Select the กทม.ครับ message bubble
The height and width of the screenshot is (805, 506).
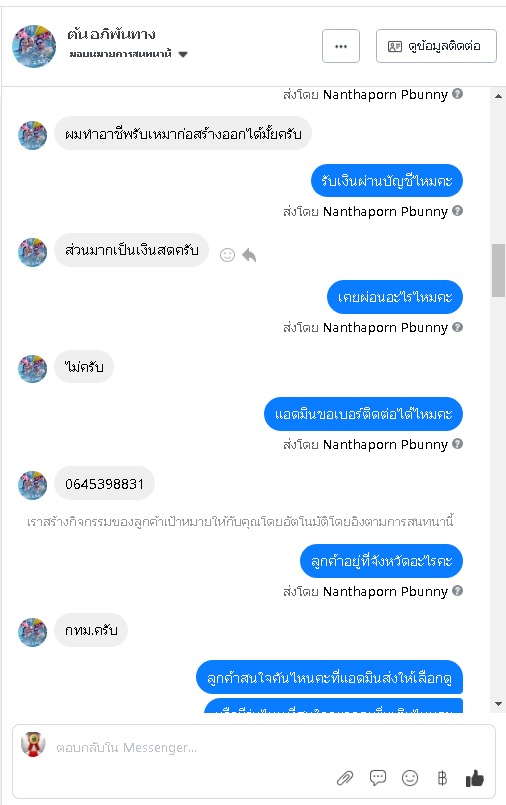click(91, 630)
